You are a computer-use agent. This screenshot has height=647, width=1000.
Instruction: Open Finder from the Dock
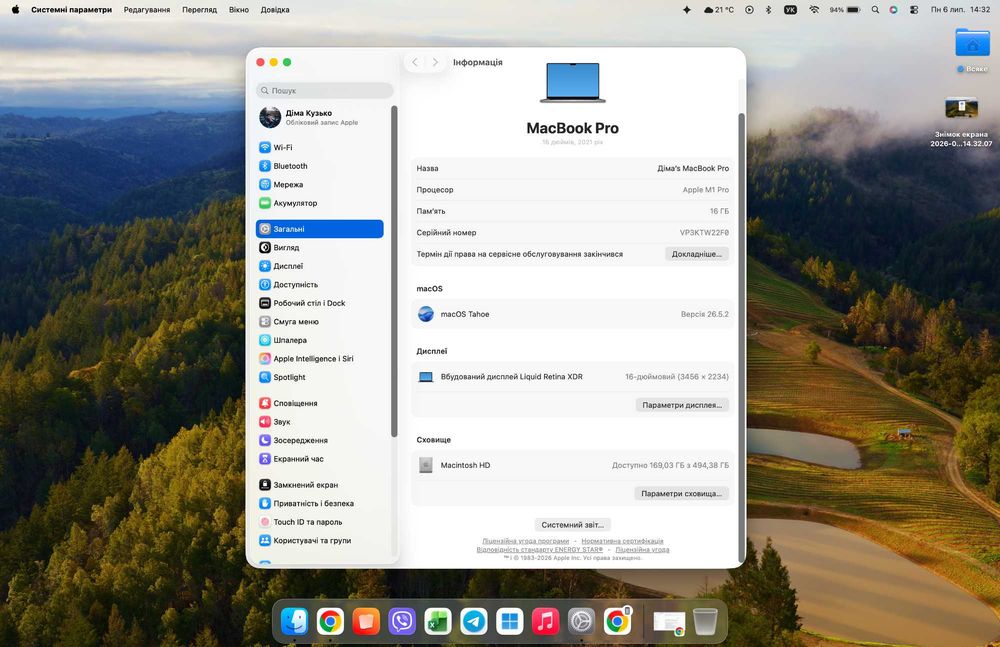point(294,621)
